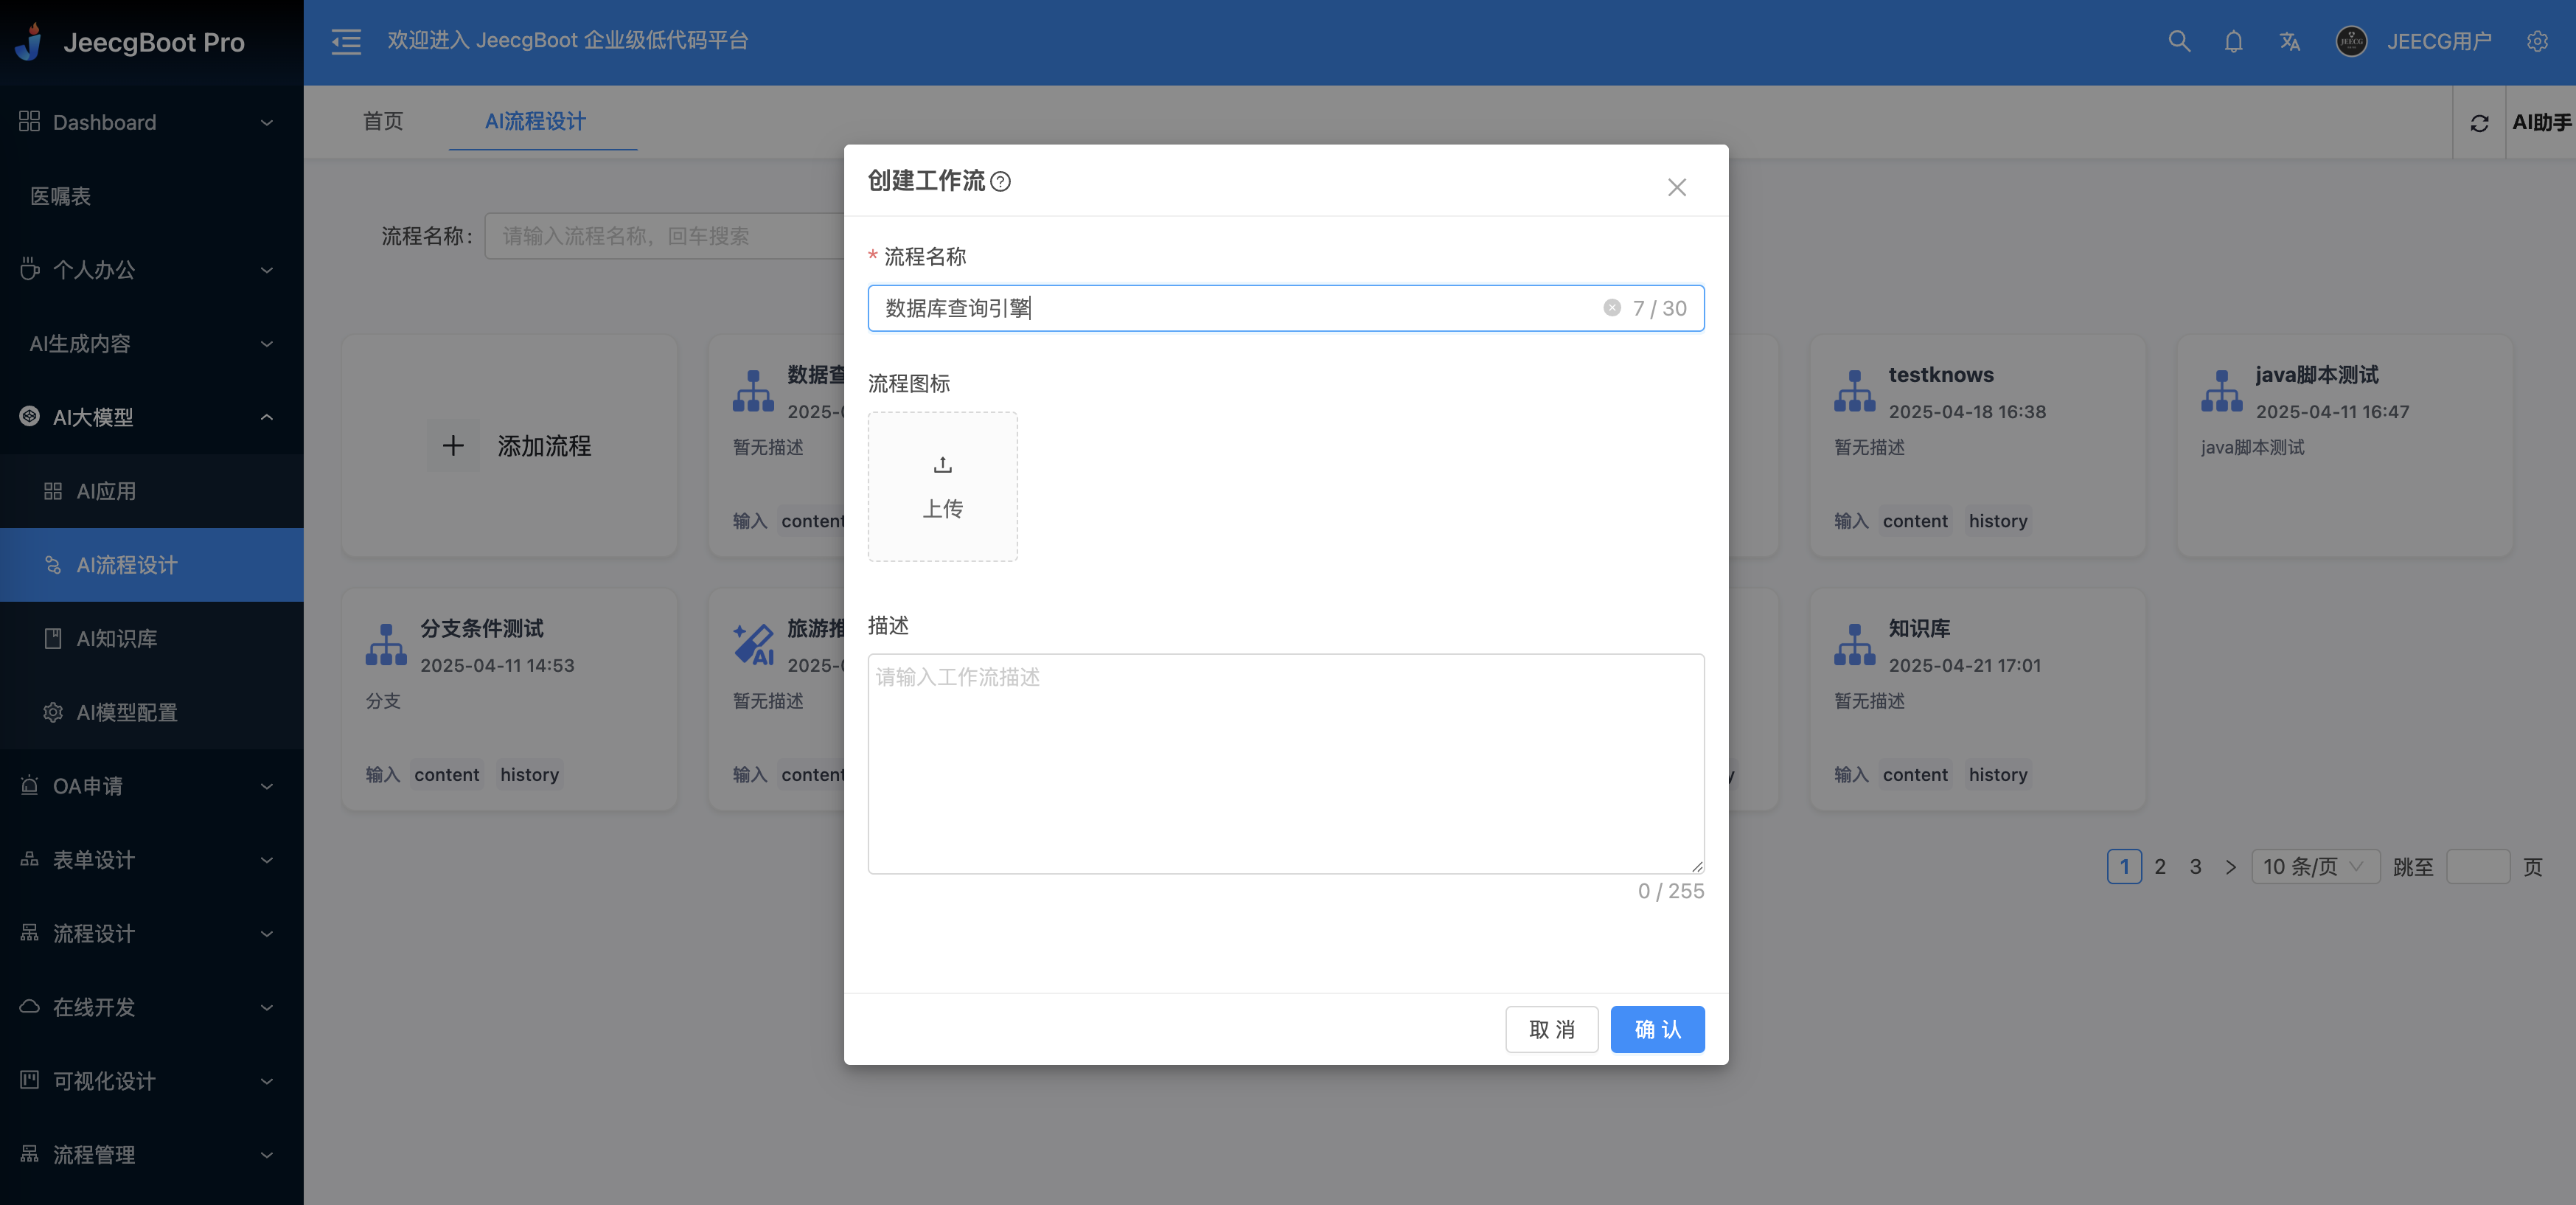Image resolution: width=2576 pixels, height=1205 pixels.
Task: Expand the OA申请 menu
Action: click(152, 786)
